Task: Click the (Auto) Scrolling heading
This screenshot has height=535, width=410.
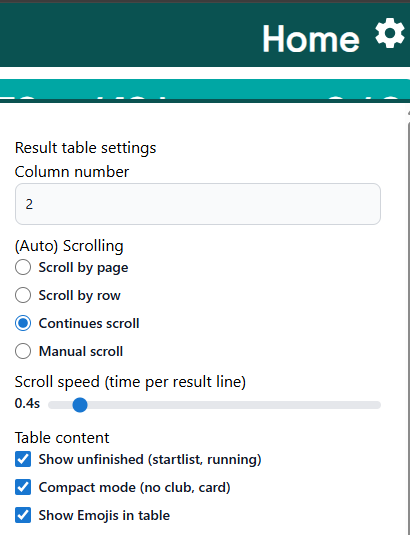Action: pyautogui.click(x=69, y=246)
